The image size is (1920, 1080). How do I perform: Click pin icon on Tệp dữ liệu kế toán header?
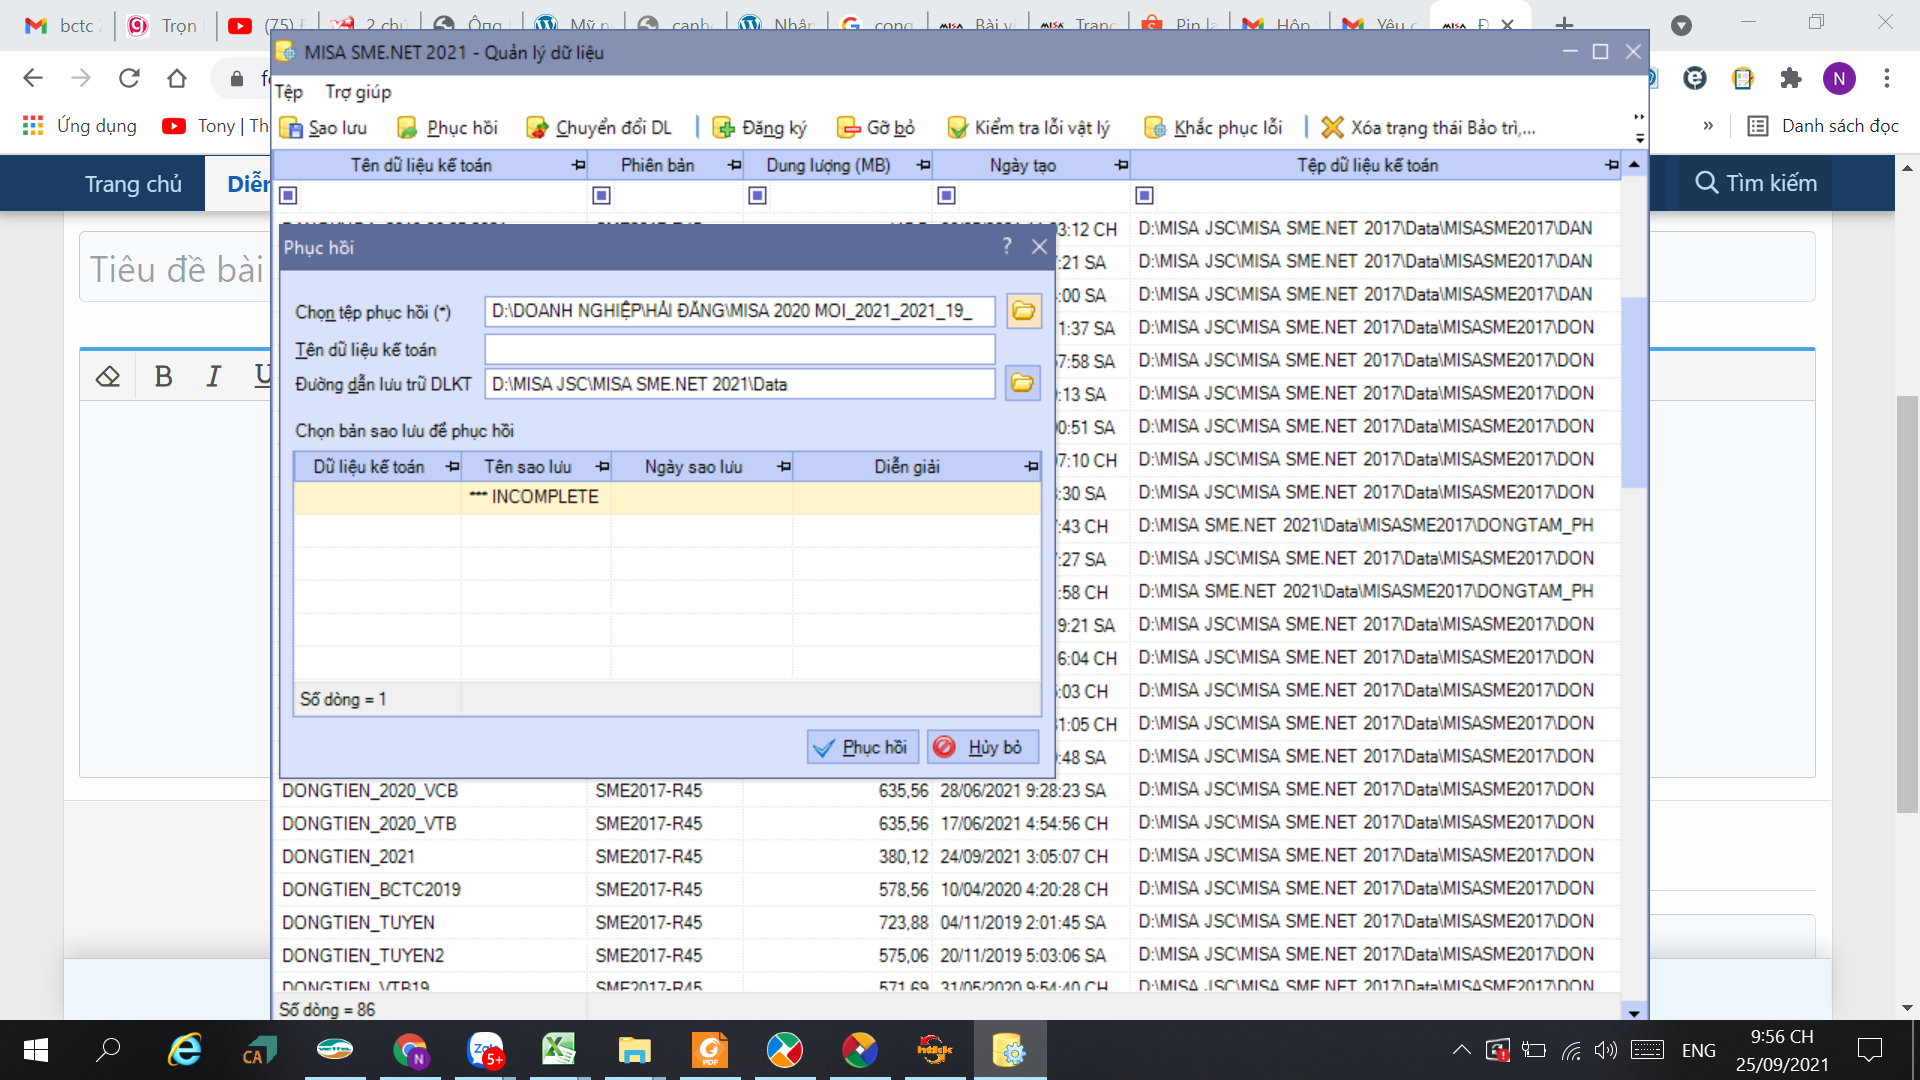pyautogui.click(x=1611, y=165)
